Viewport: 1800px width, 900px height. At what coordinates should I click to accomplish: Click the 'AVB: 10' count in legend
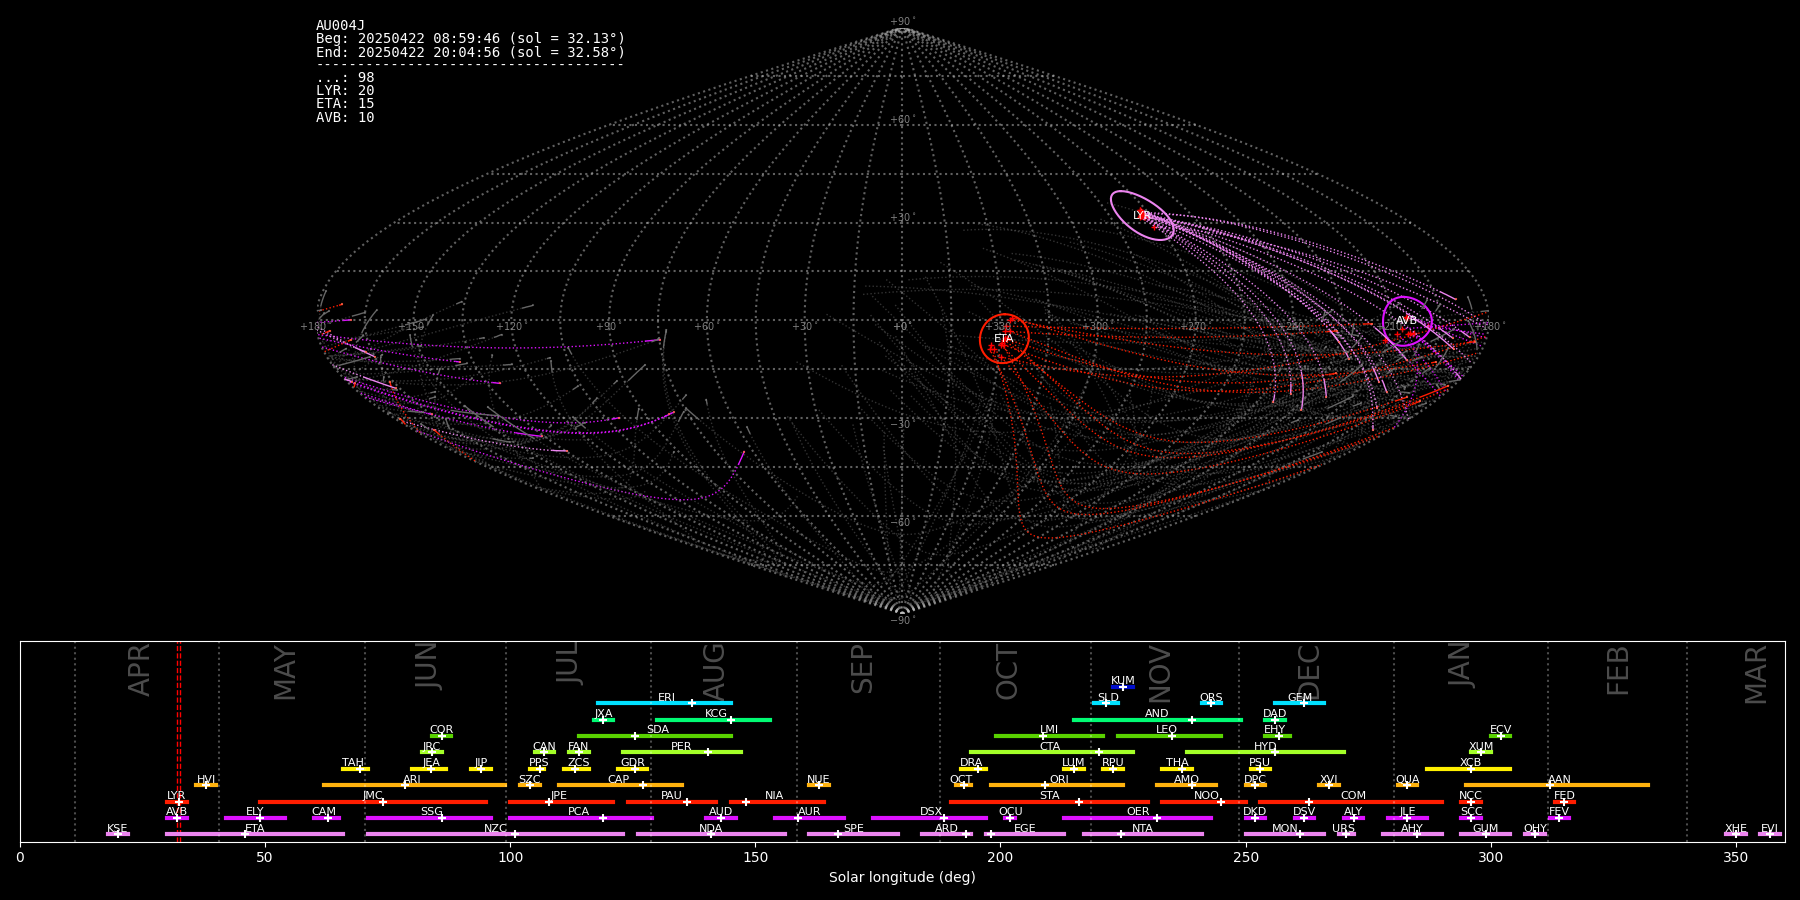coord(345,118)
